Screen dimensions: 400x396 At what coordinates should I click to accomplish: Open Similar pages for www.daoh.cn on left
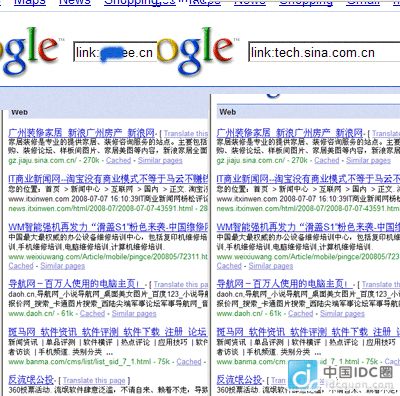coord(134,314)
